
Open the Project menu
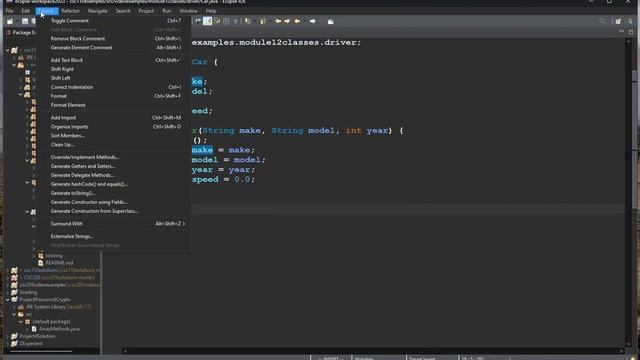[x=146, y=11]
